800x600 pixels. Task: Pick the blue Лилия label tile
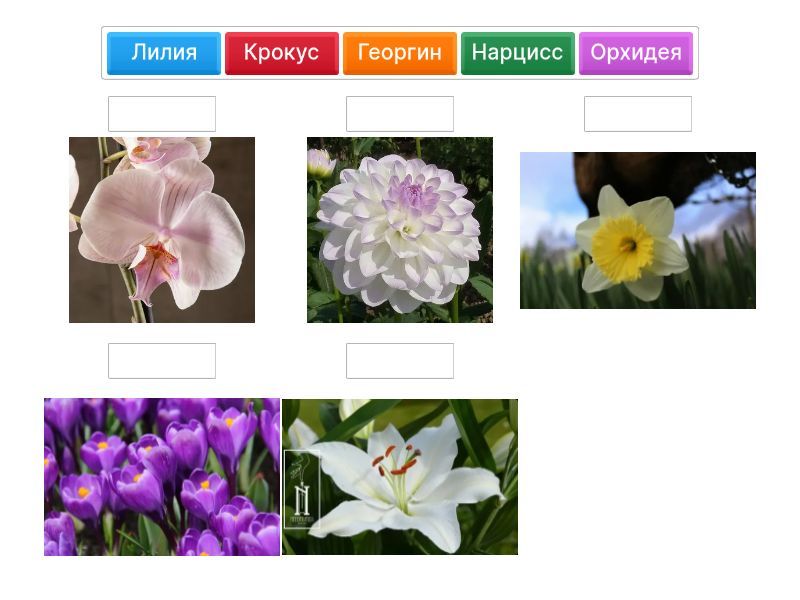click(164, 53)
